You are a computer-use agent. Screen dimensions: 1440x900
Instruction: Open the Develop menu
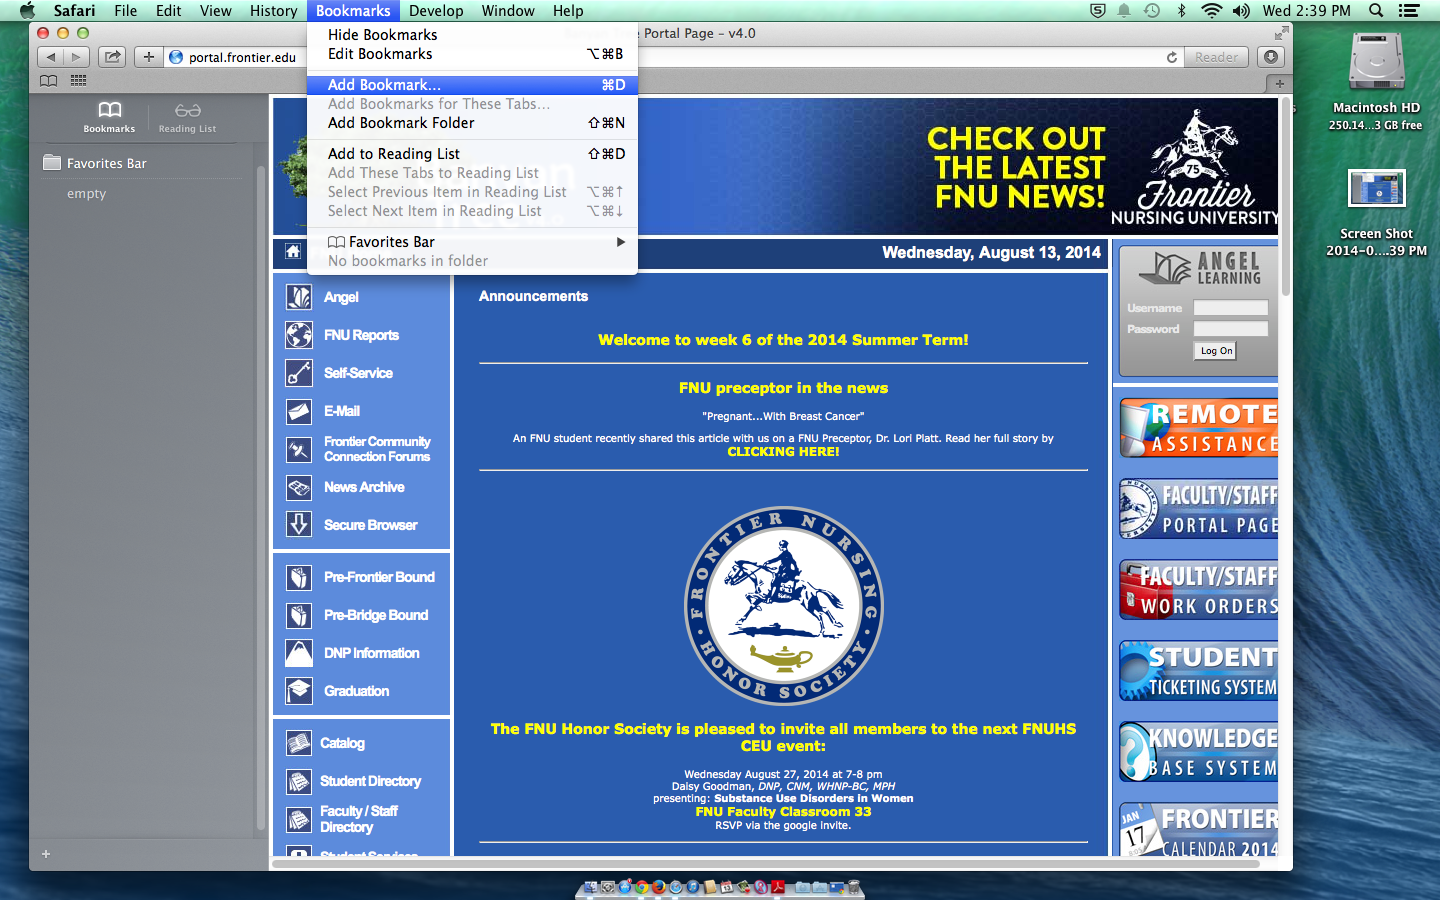coord(436,11)
